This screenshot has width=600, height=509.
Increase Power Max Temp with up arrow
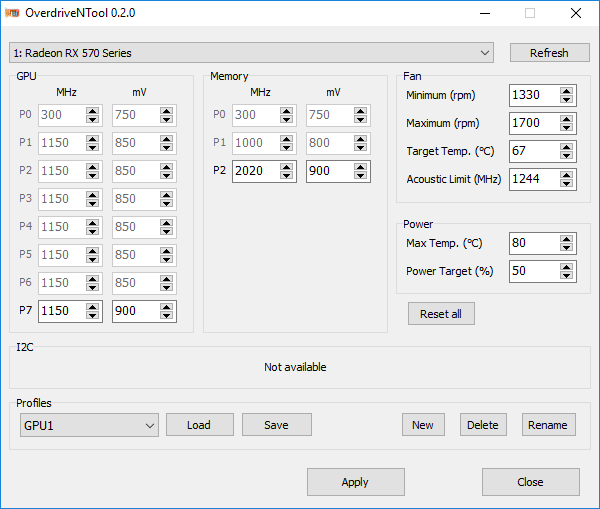(566, 239)
